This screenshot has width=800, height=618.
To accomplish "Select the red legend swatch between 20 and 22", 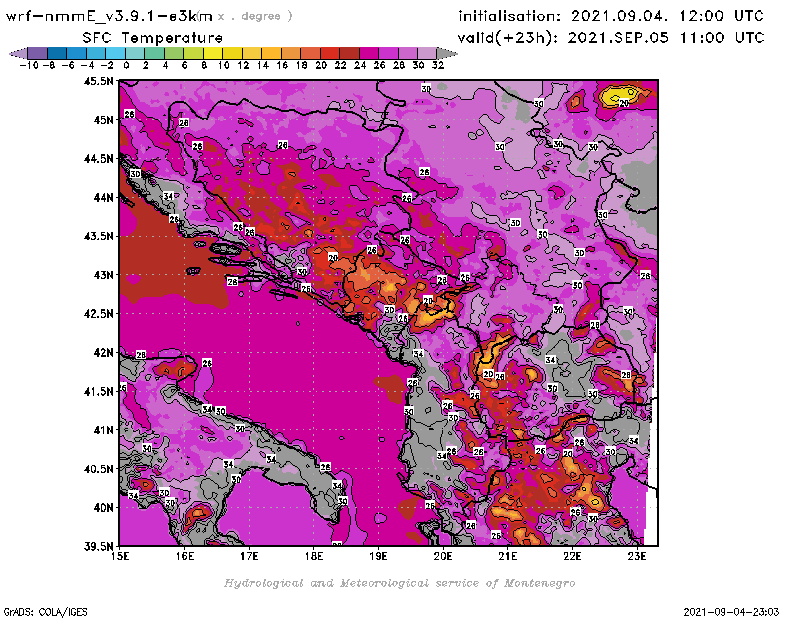I will point(330,53).
